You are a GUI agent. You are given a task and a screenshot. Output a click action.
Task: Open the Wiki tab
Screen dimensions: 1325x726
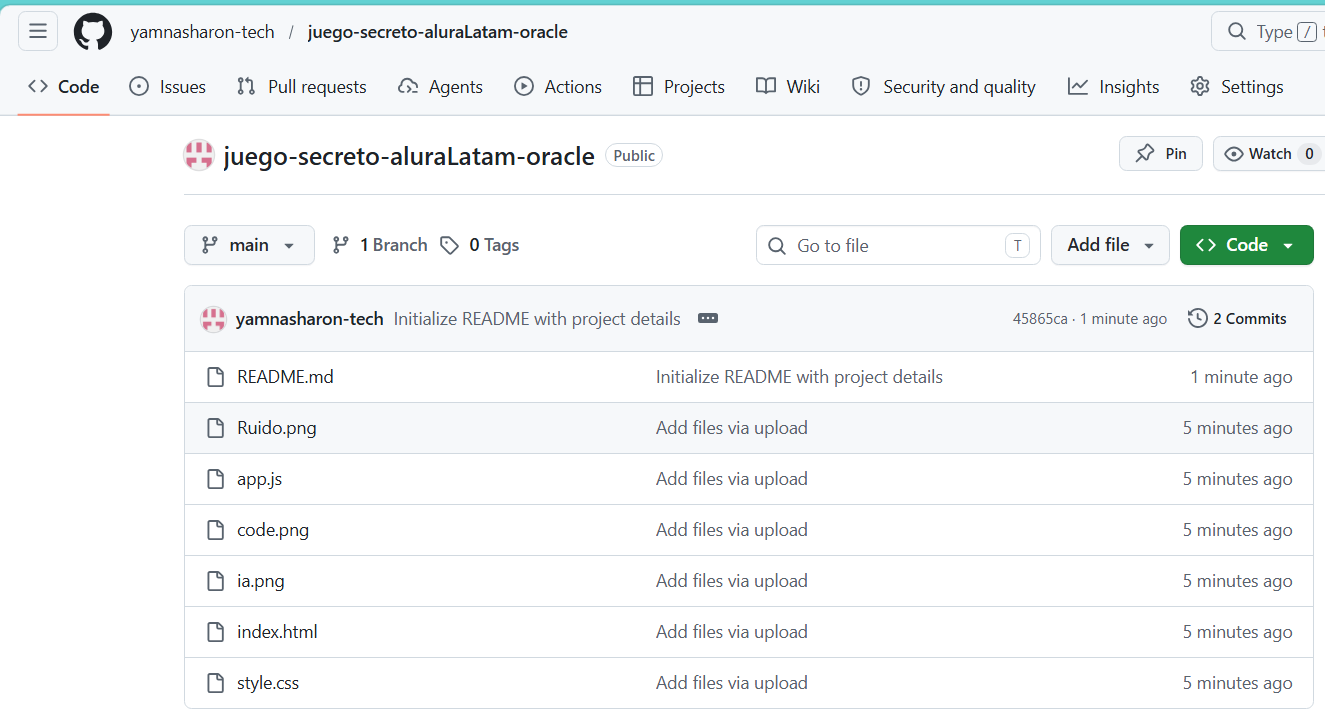788,87
